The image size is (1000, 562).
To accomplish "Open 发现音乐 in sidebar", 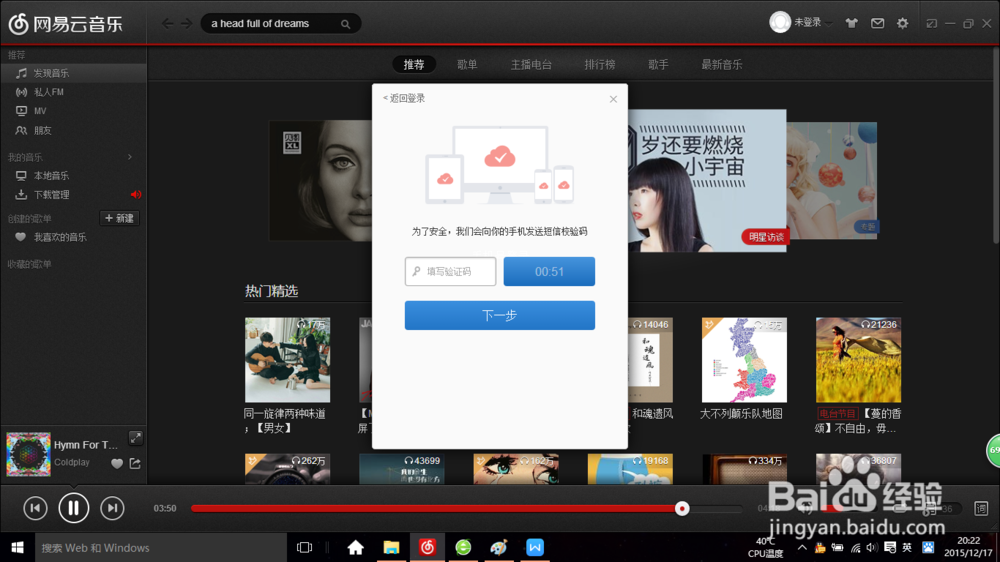I will (73, 73).
